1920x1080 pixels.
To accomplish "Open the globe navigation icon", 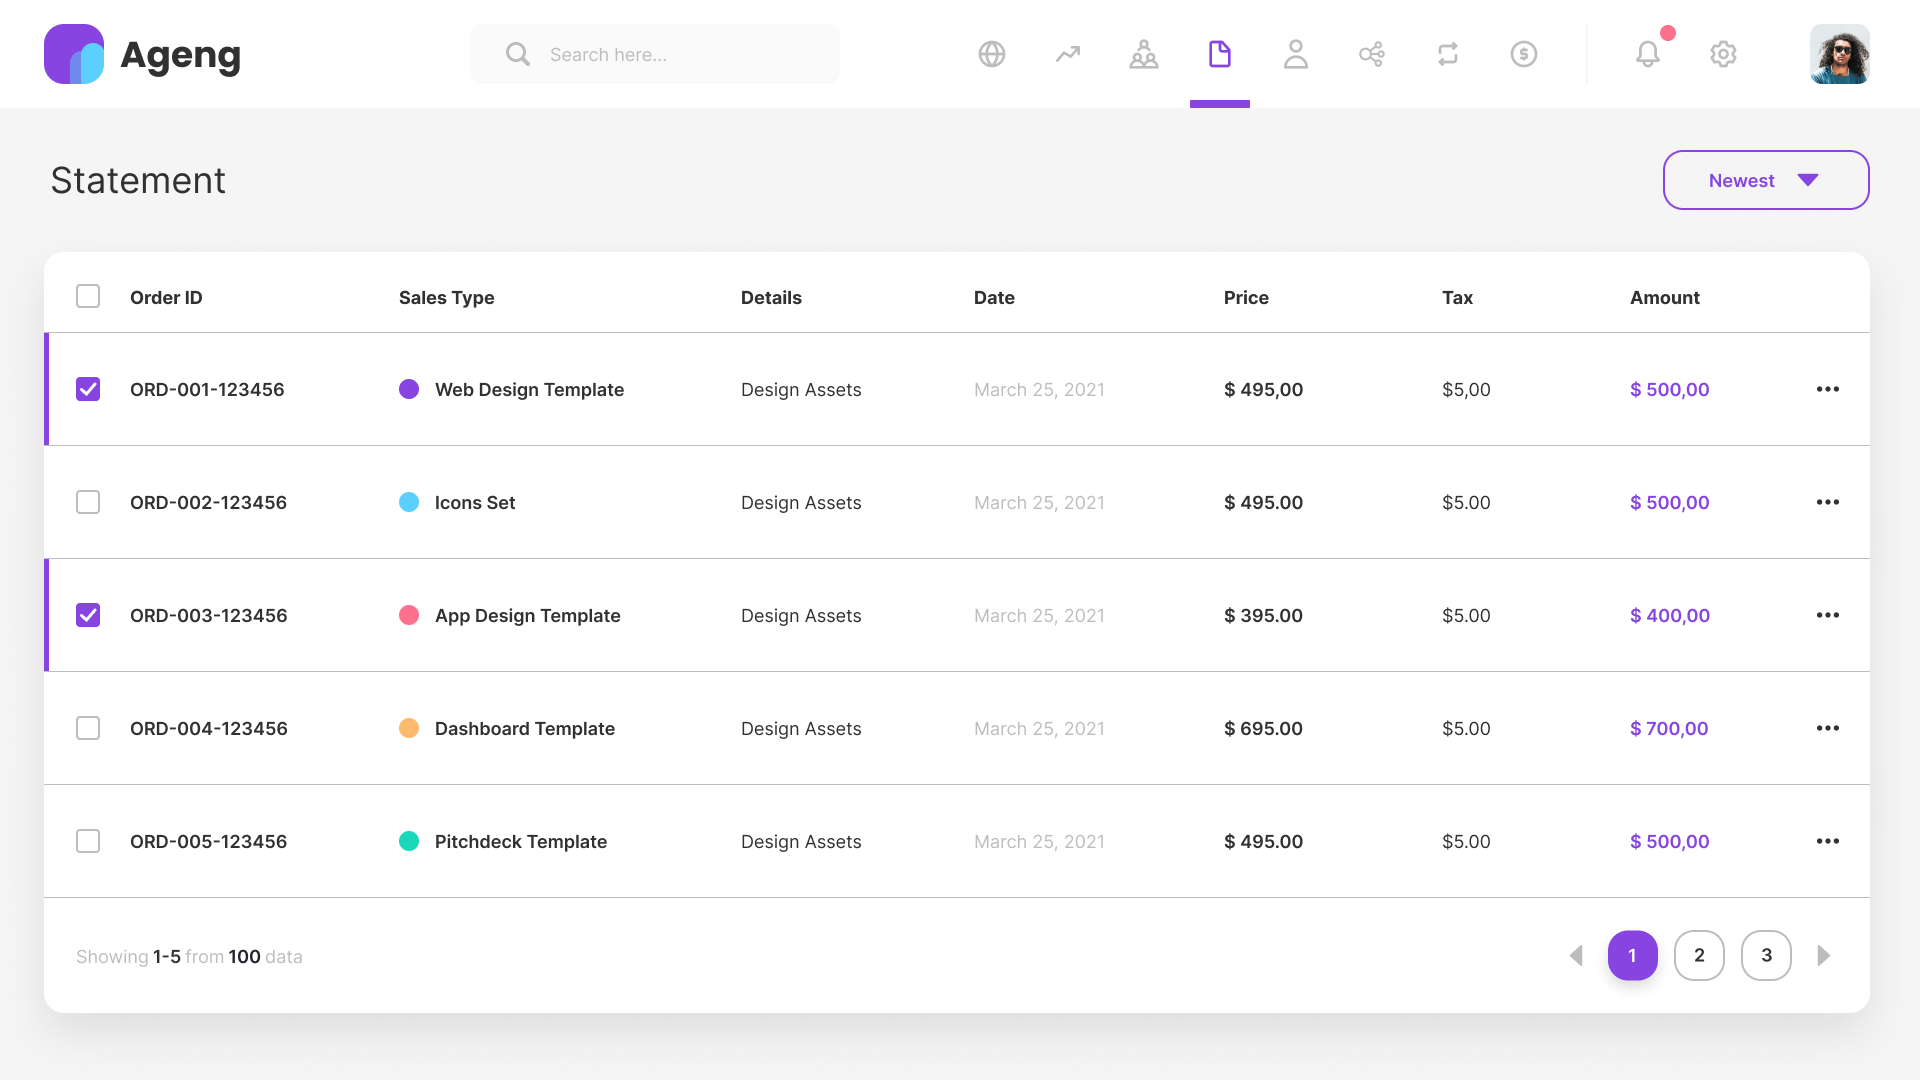I will (x=991, y=54).
